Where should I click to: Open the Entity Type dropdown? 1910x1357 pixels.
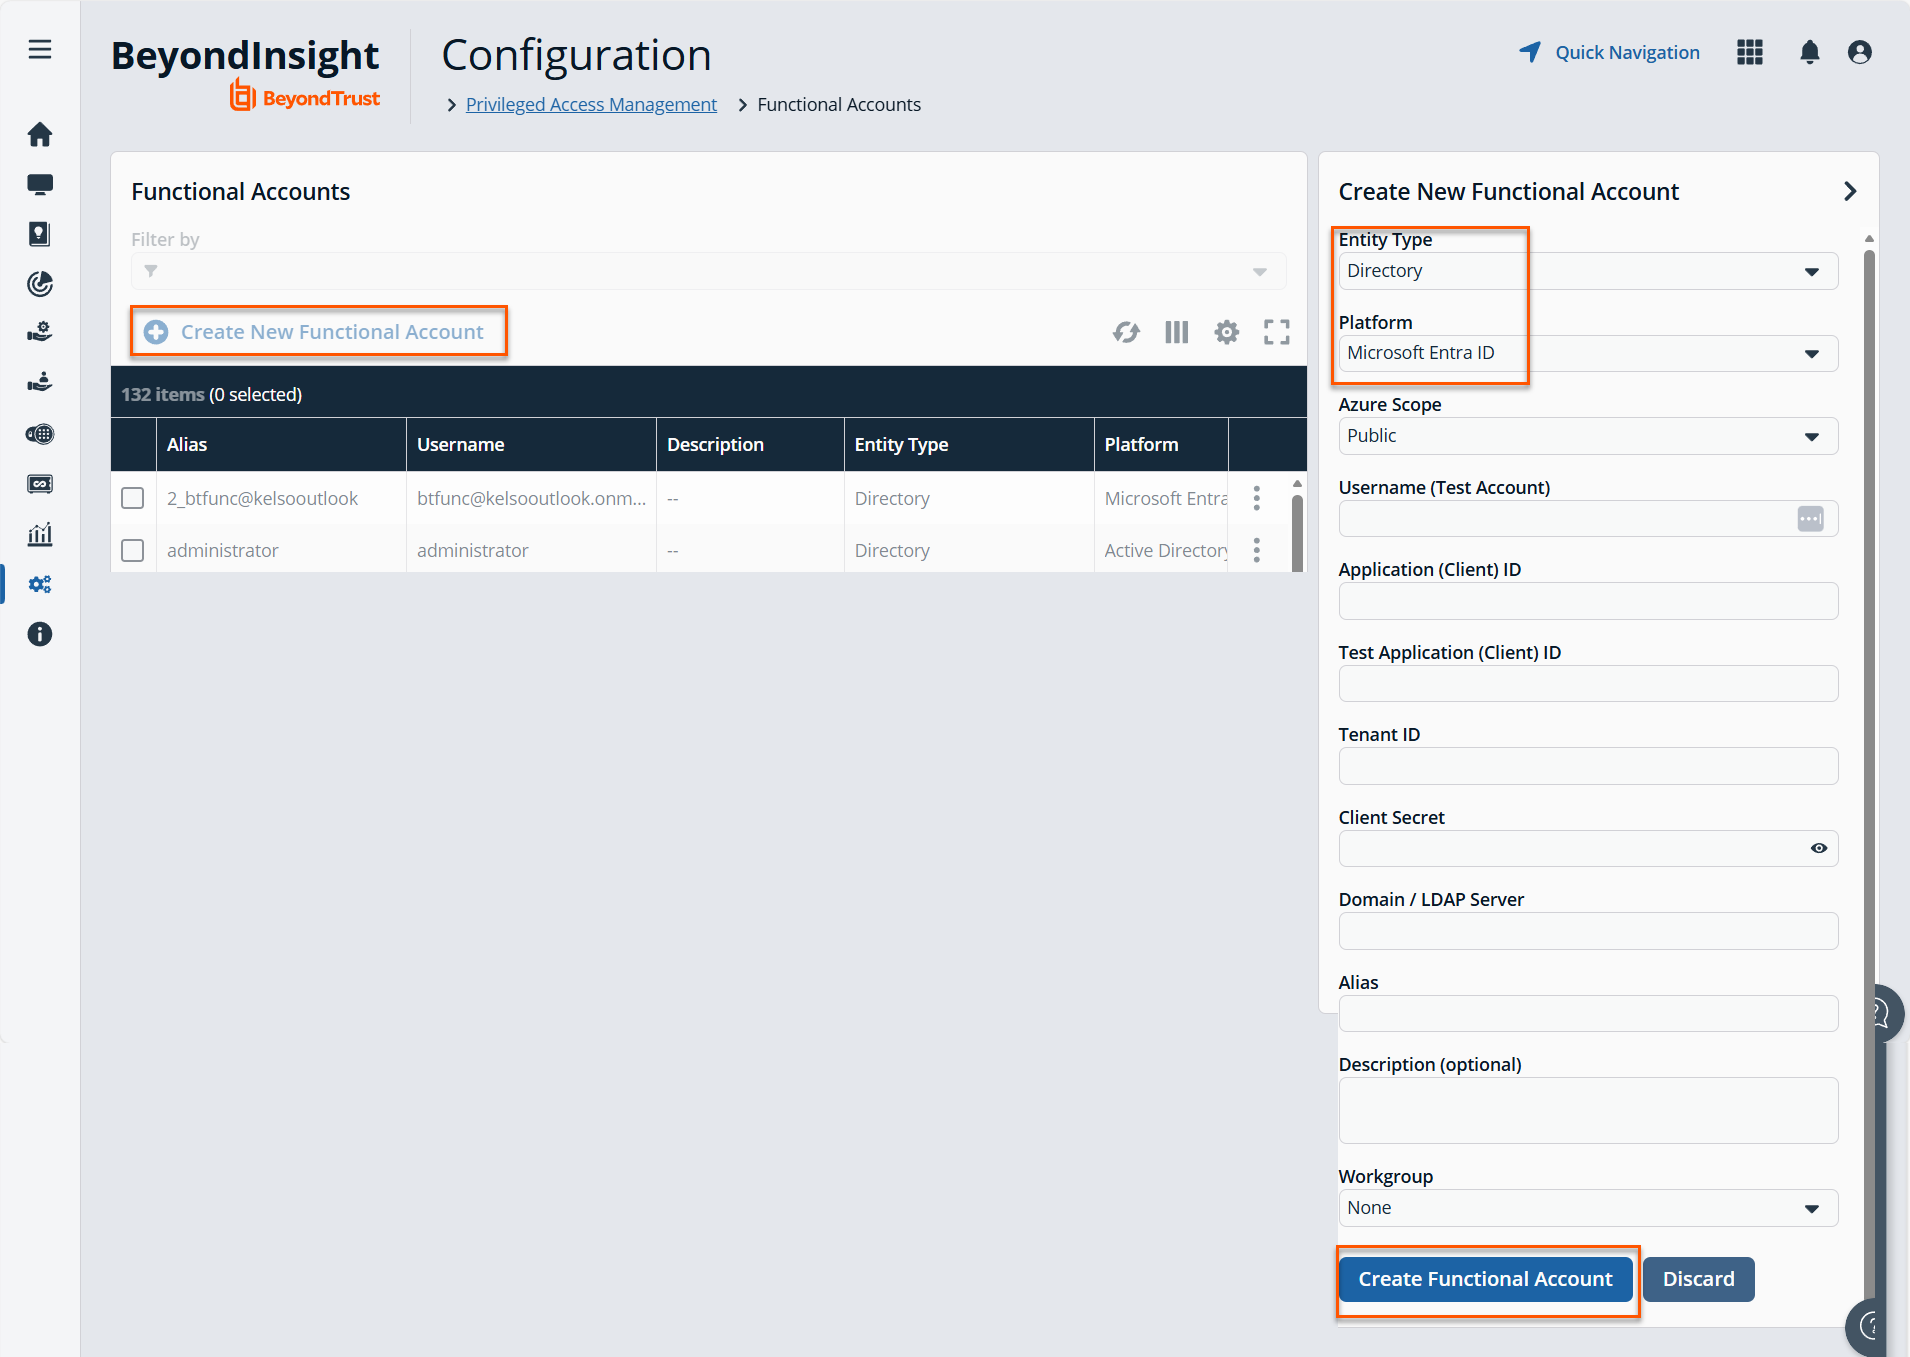[1589, 271]
